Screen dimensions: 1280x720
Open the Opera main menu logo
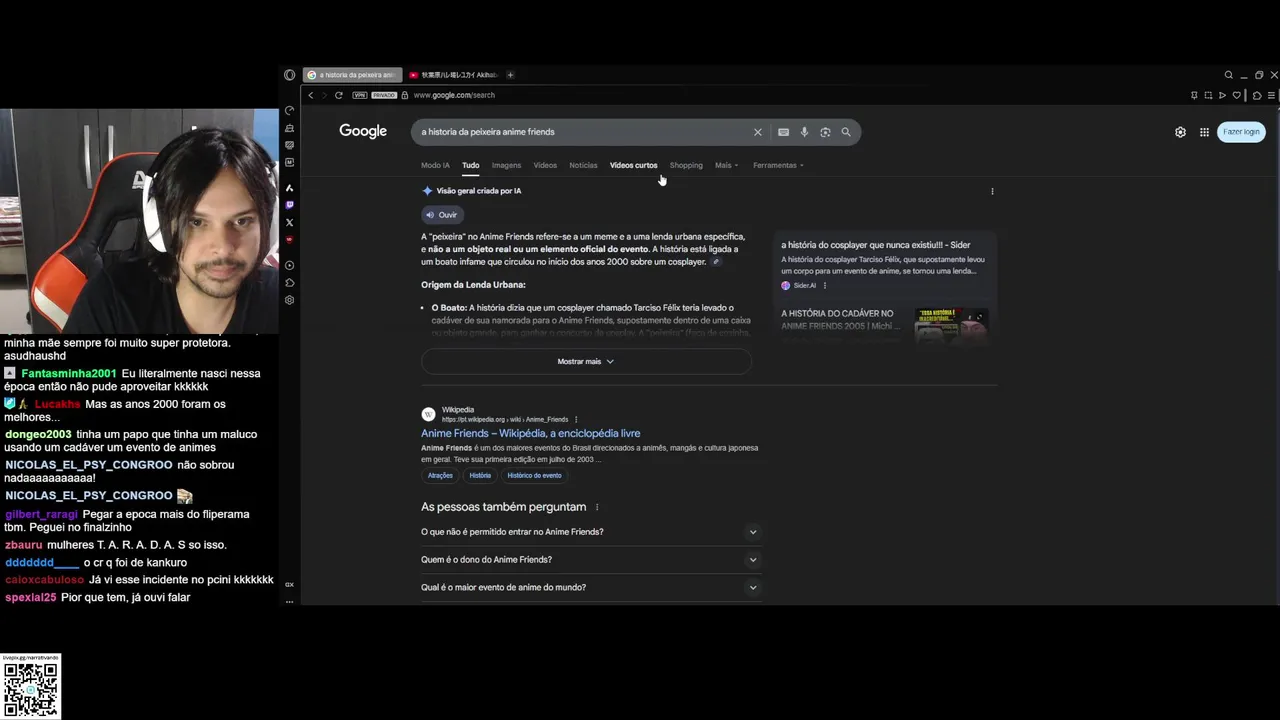289,75
